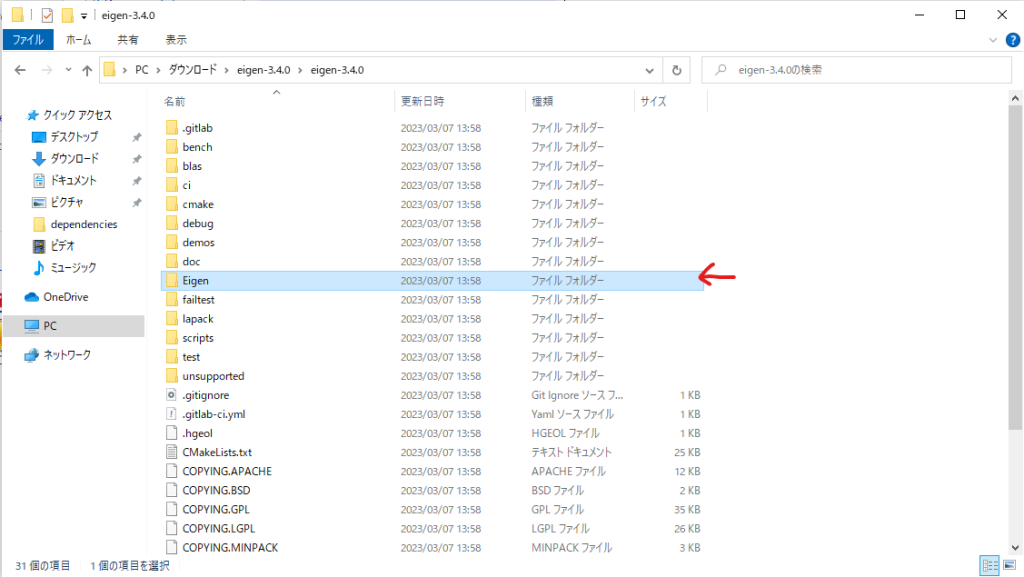The width and height of the screenshot is (1024, 577).
Task: Click first eigen-3.4.0 breadcrumb segment
Action: point(263,70)
